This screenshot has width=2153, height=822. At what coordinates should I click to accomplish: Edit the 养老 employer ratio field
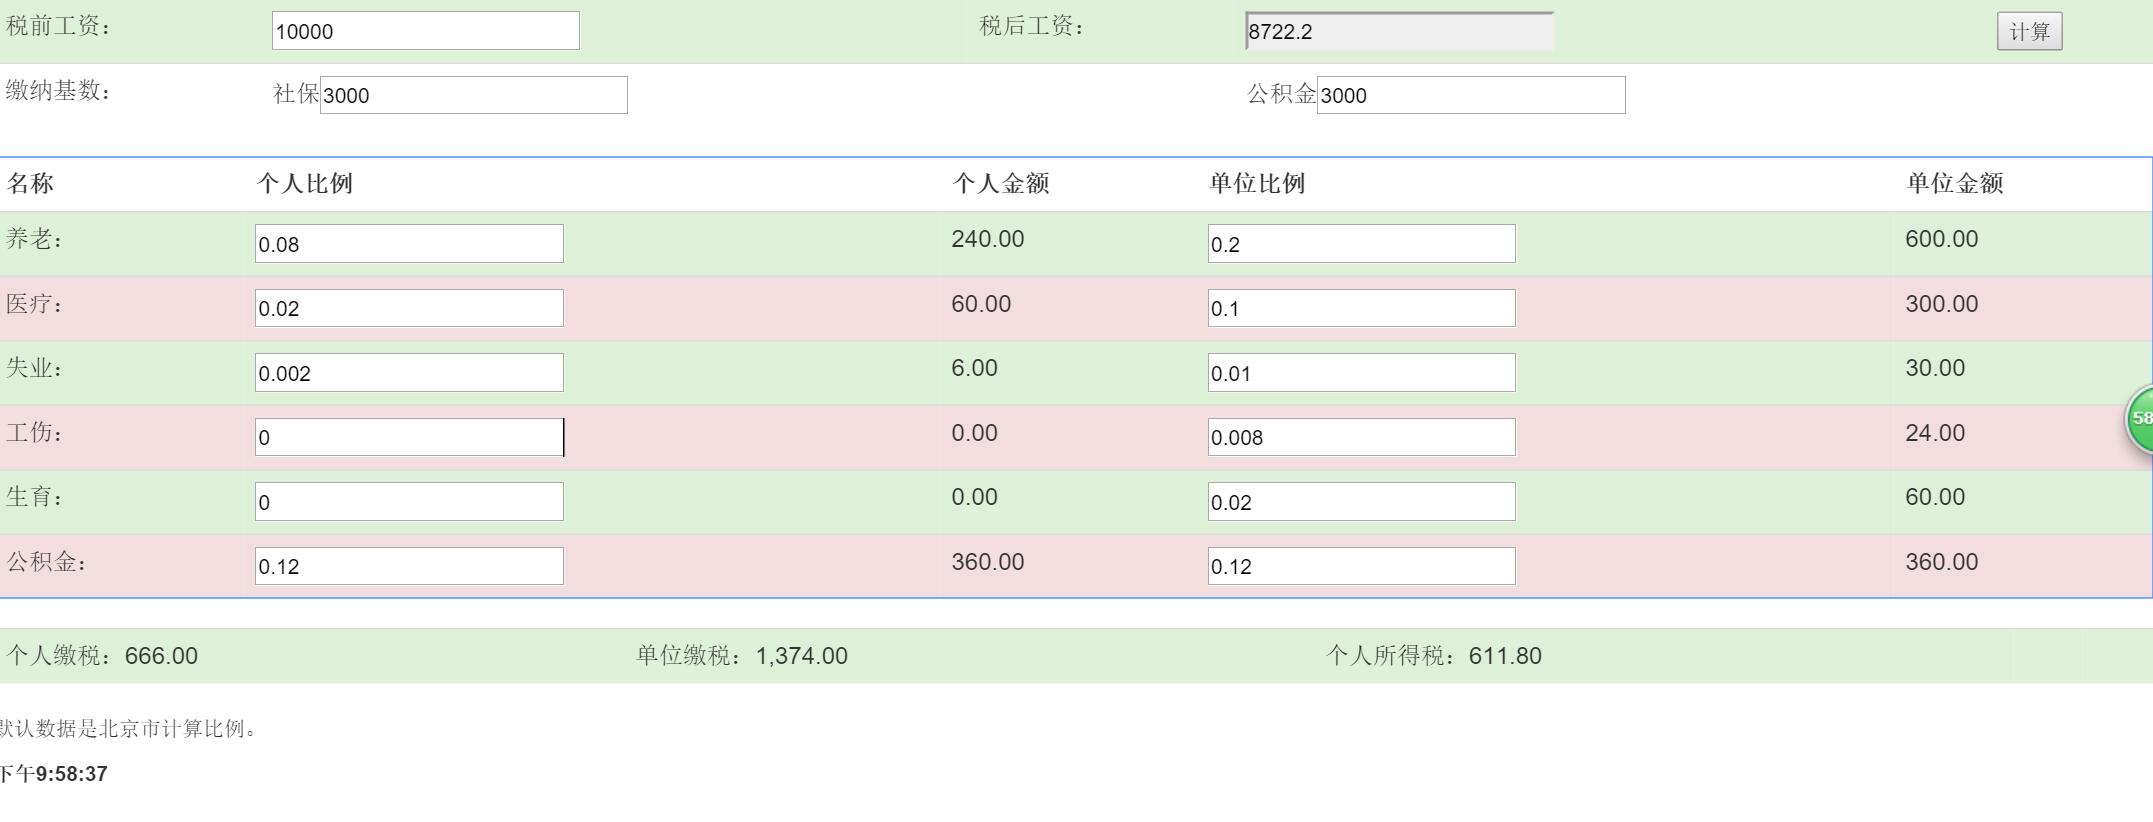tap(1361, 244)
